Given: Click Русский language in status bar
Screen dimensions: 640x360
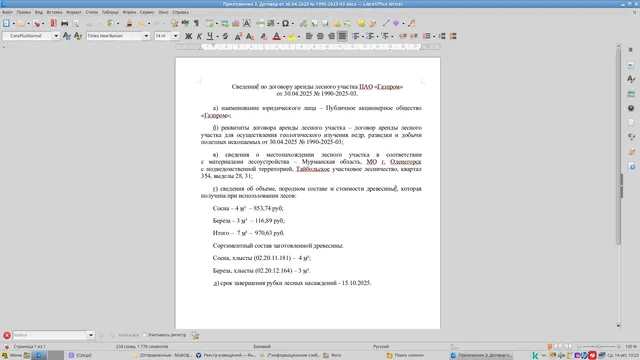Looking at the screenshot, I should [380, 347].
